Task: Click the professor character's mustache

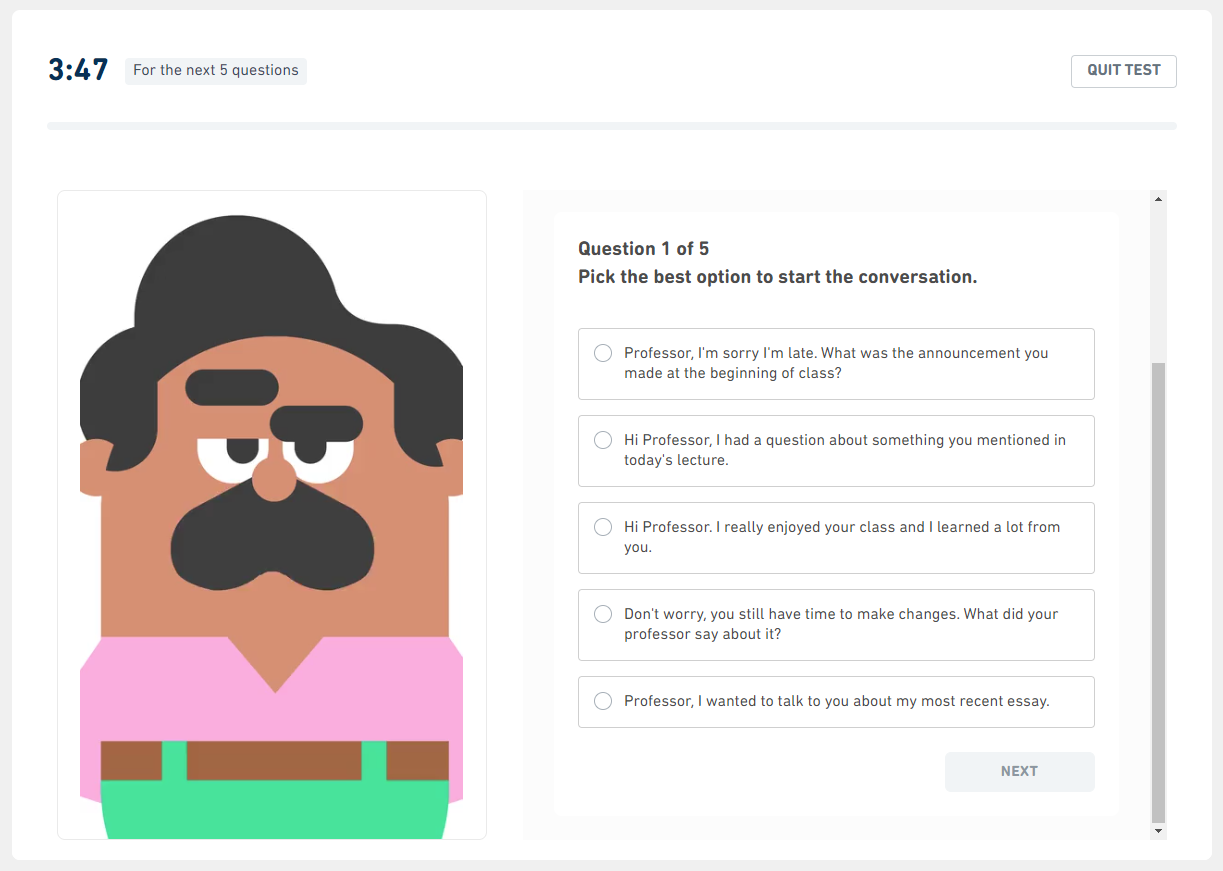Action: pyautogui.click(x=272, y=540)
